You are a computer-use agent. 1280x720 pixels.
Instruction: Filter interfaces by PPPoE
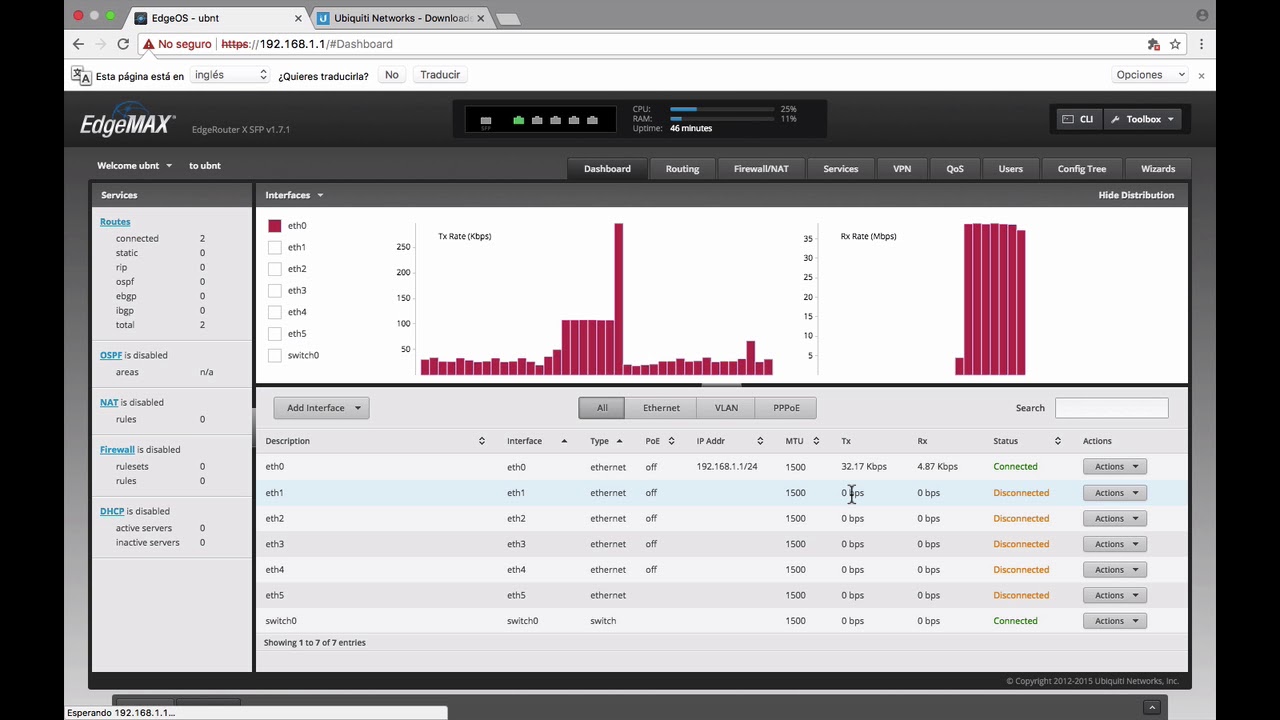coord(786,408)
